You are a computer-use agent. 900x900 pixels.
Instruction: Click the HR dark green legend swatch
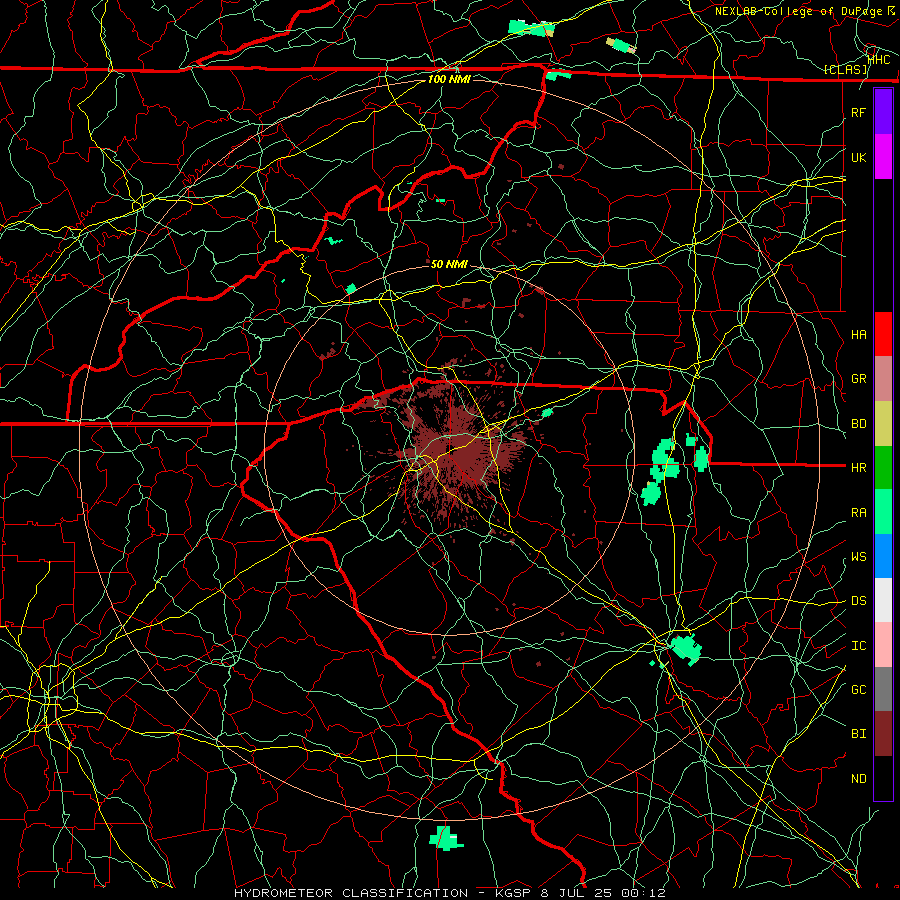coord(883,468)
